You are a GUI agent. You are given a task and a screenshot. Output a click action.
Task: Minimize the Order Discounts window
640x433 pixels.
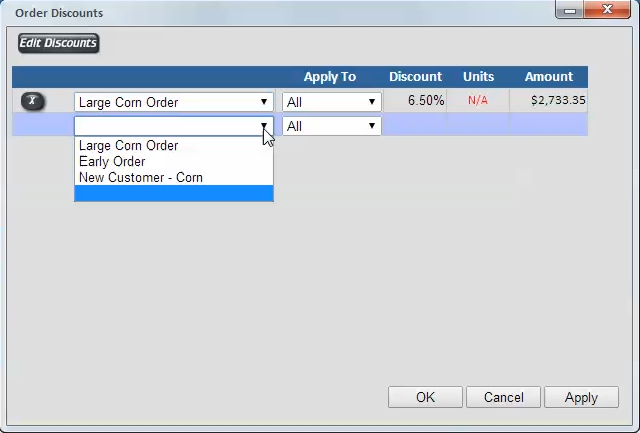(x=570, y=10)
